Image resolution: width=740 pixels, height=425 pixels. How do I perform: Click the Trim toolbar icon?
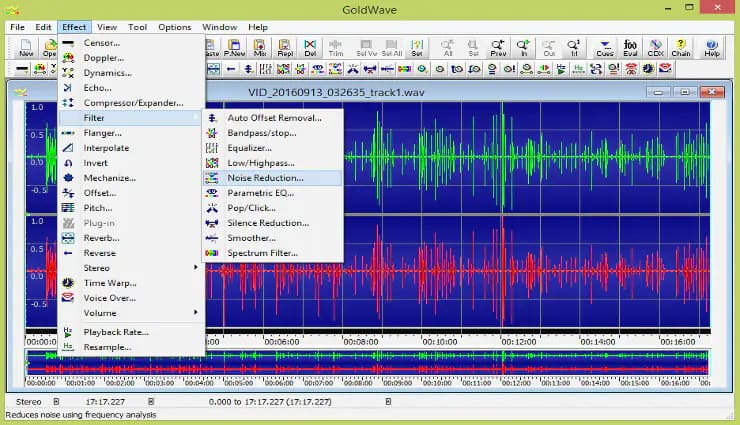point(336,48)
